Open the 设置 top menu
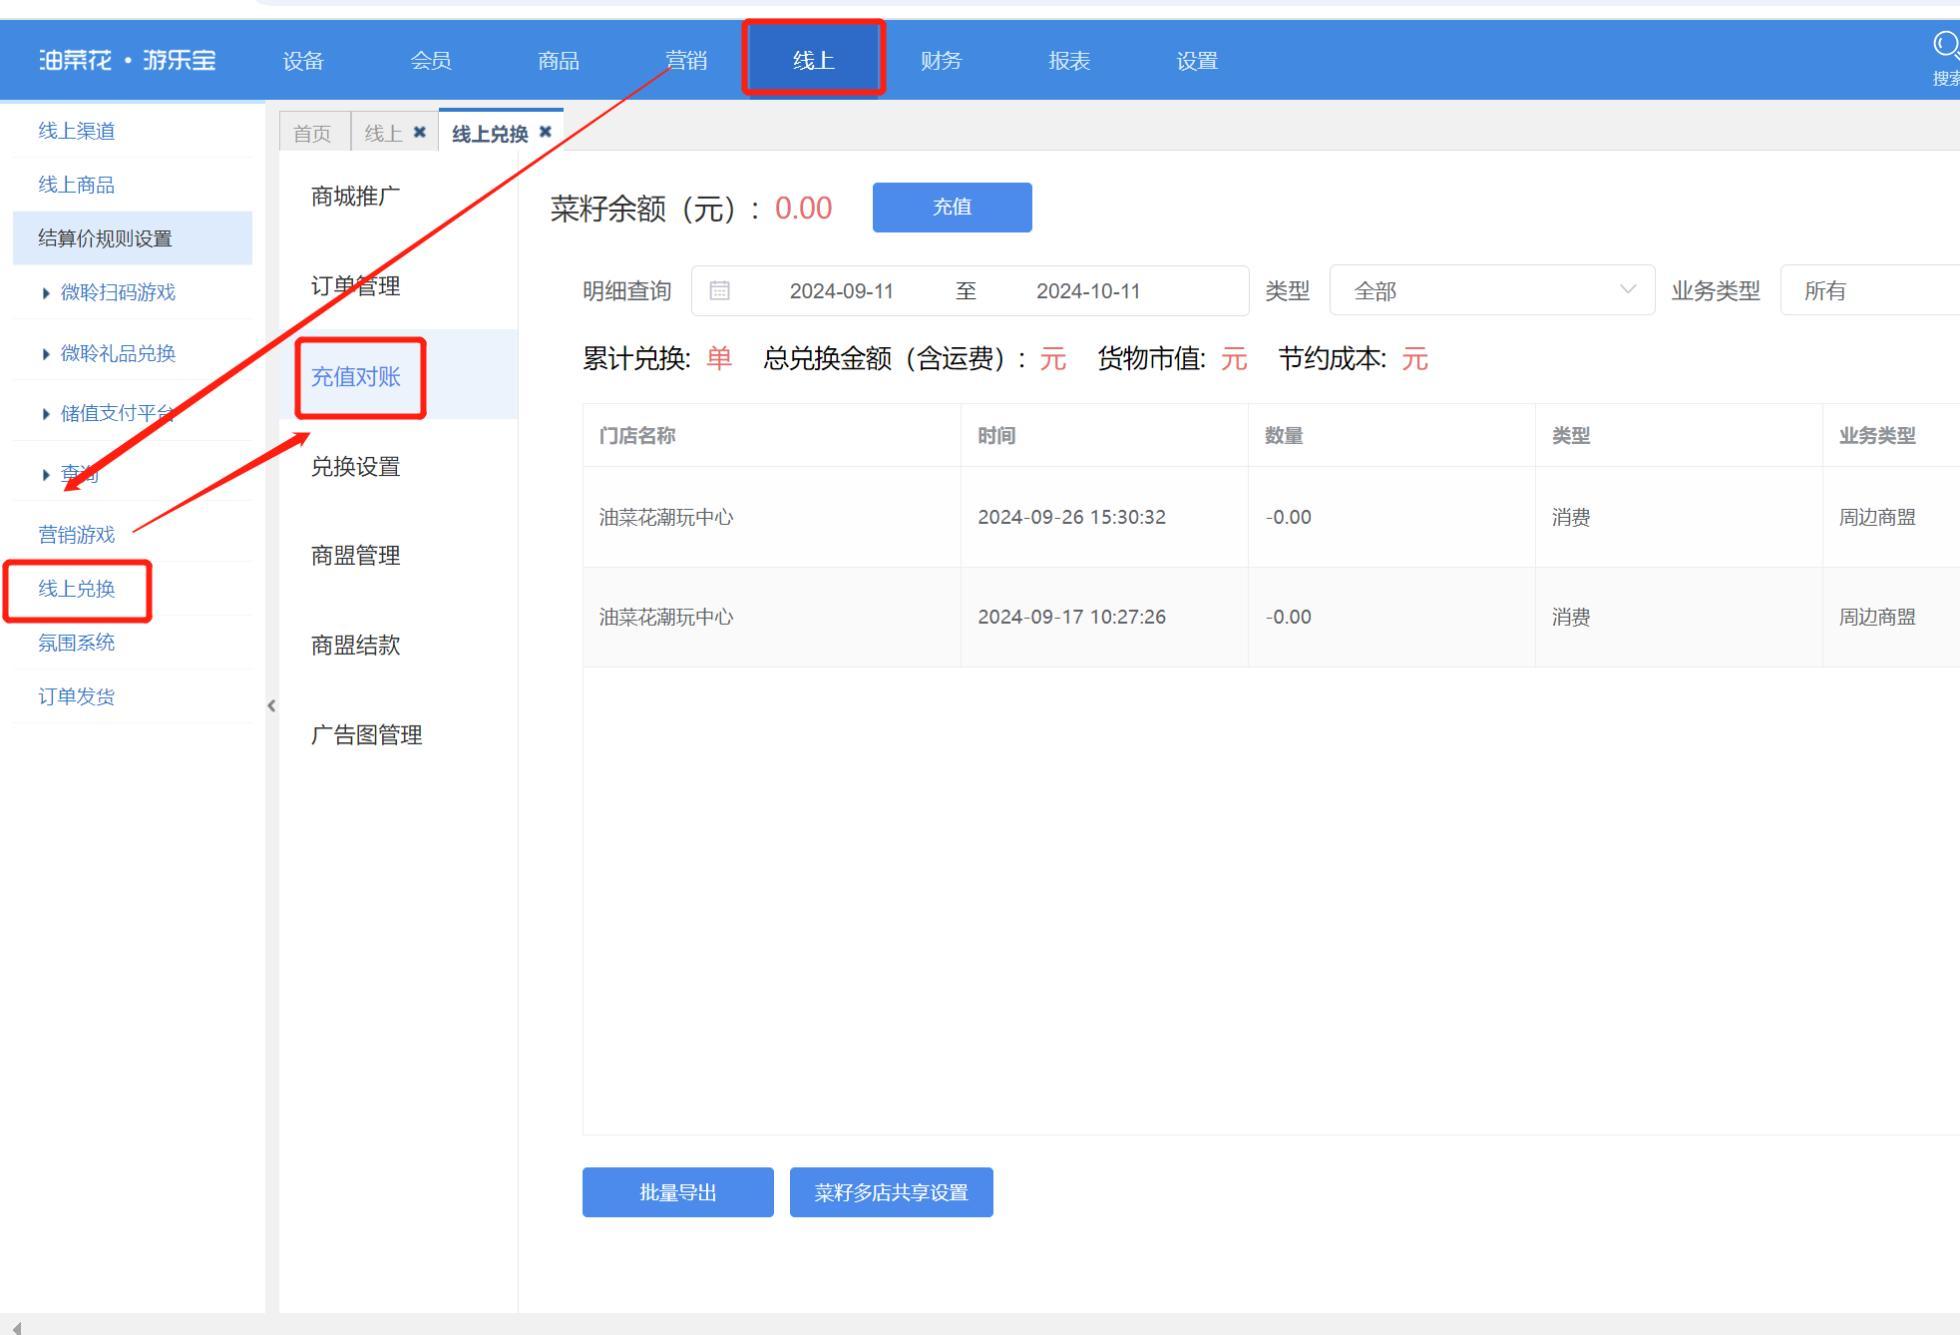This screenshot has height=1335, width=1960. [1197, 61]
